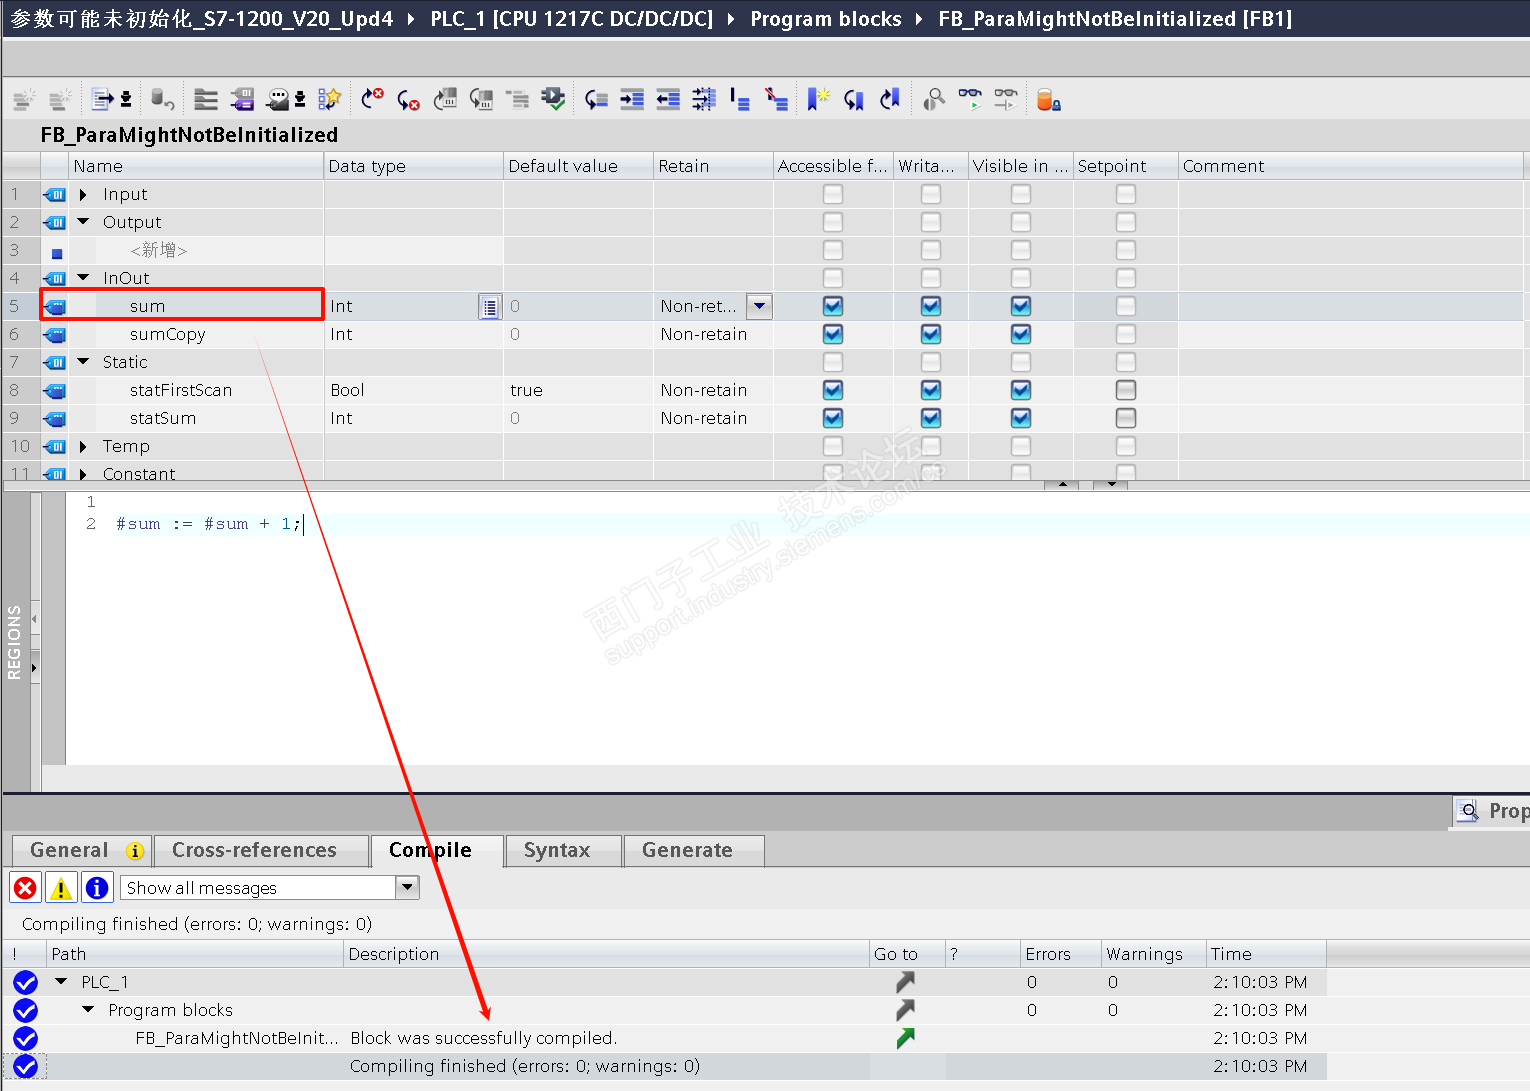Toggle Setpoint checkbox for statSum
Image resolution: width=1530 pixels, height=1091 pixels.
pyautogui.click(x=1126, y=418)
